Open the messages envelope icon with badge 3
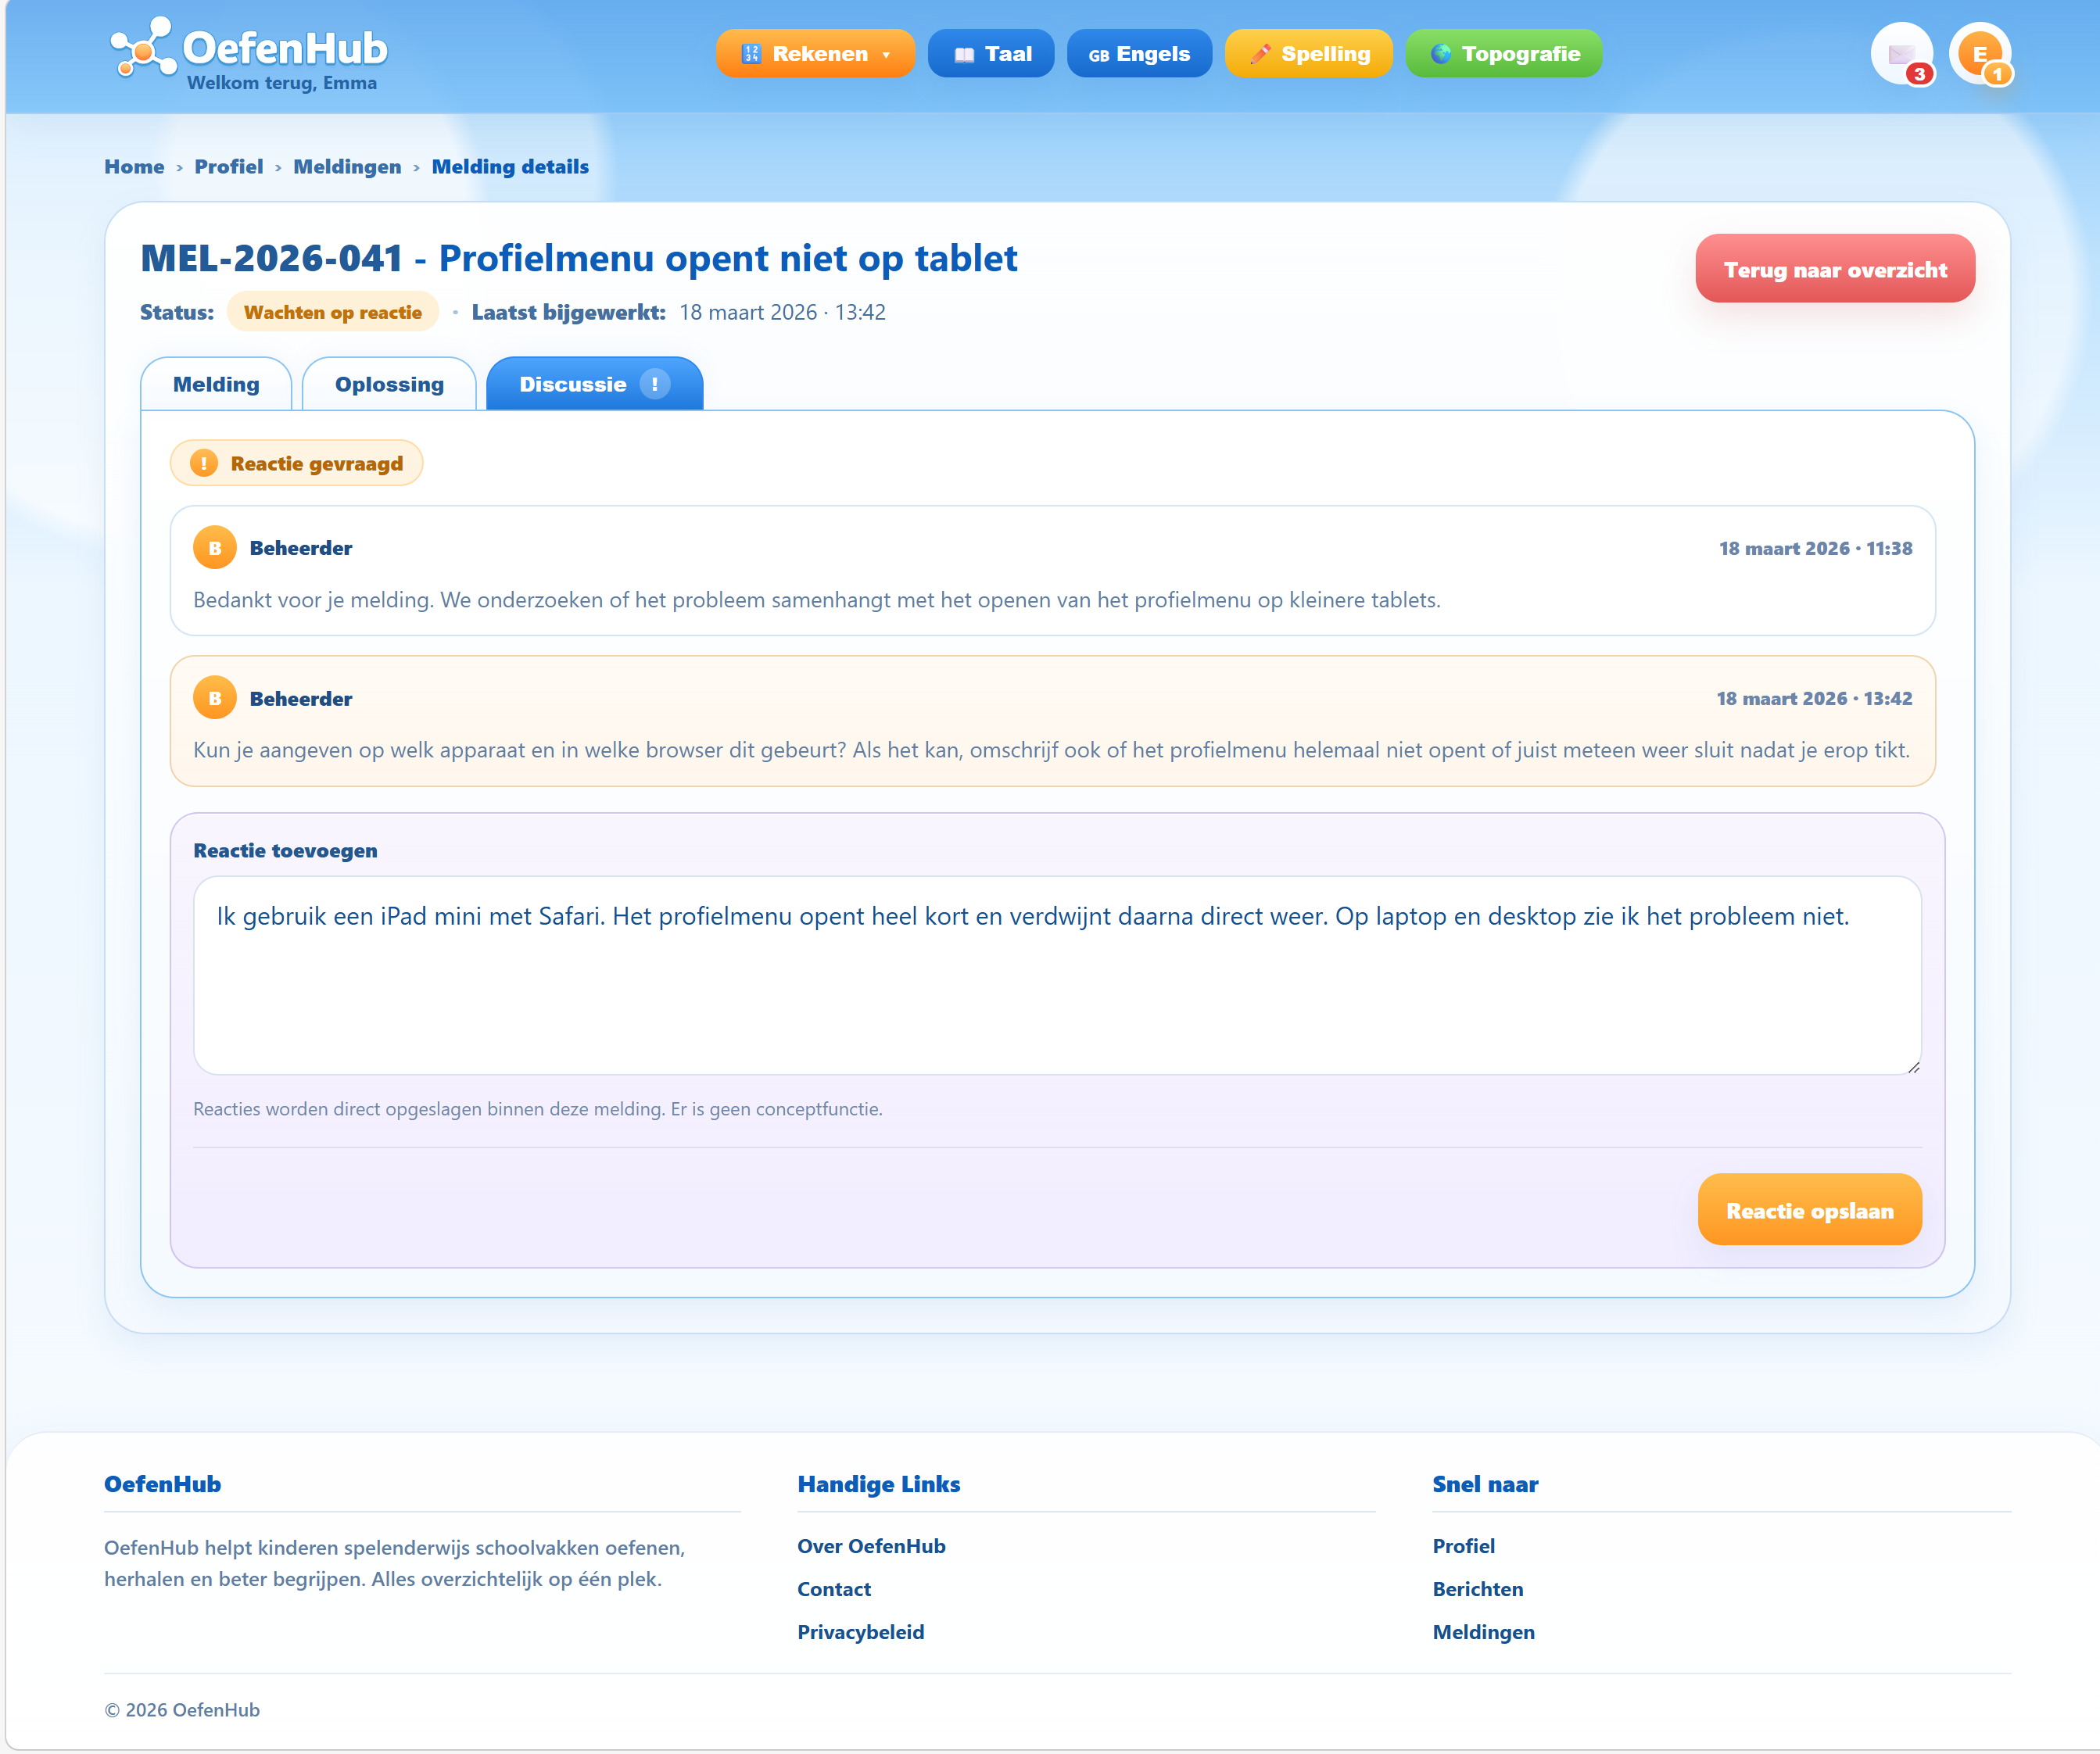Image resolution: width=2100 pixels, height=1754 pixels. click(x=1902, y=54)
